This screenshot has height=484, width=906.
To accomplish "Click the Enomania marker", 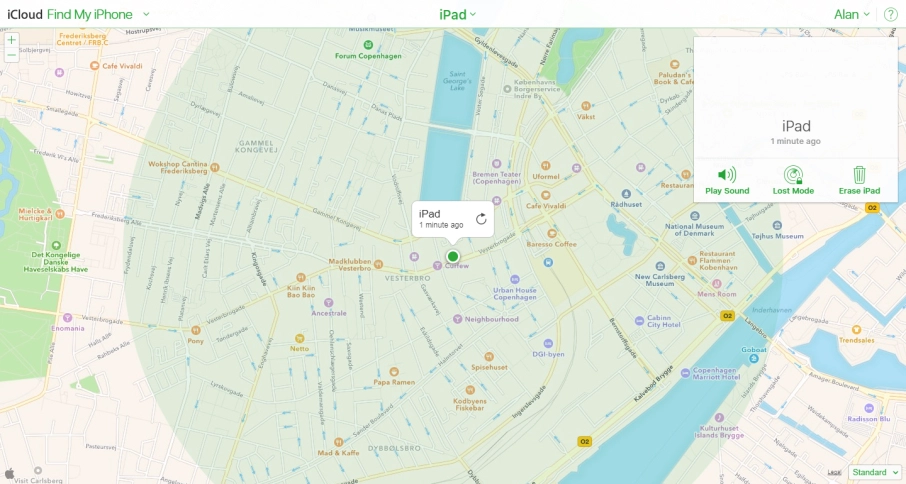I will (67, 318).
